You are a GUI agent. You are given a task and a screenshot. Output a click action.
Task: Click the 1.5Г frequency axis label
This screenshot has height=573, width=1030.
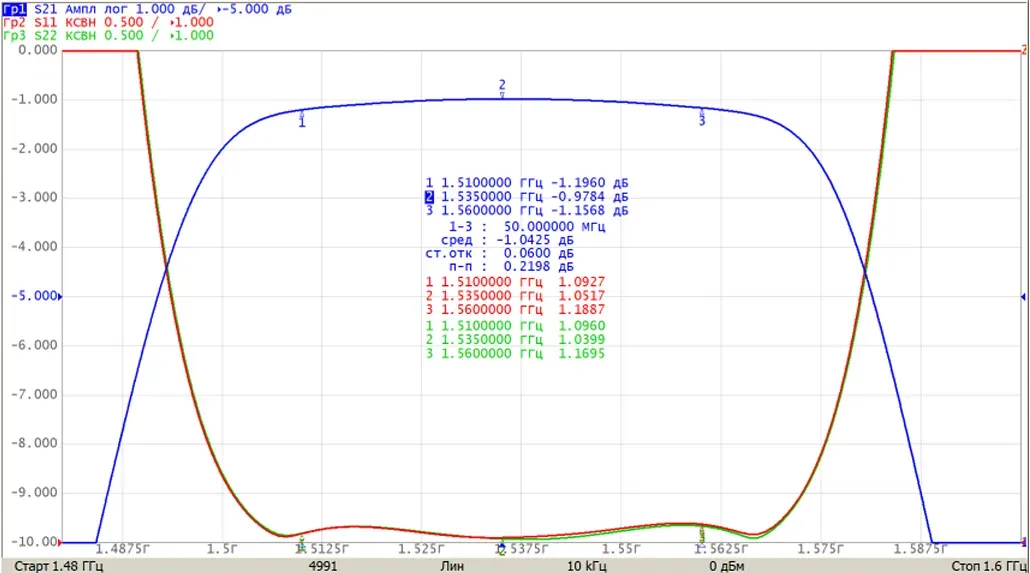point(222,549)
